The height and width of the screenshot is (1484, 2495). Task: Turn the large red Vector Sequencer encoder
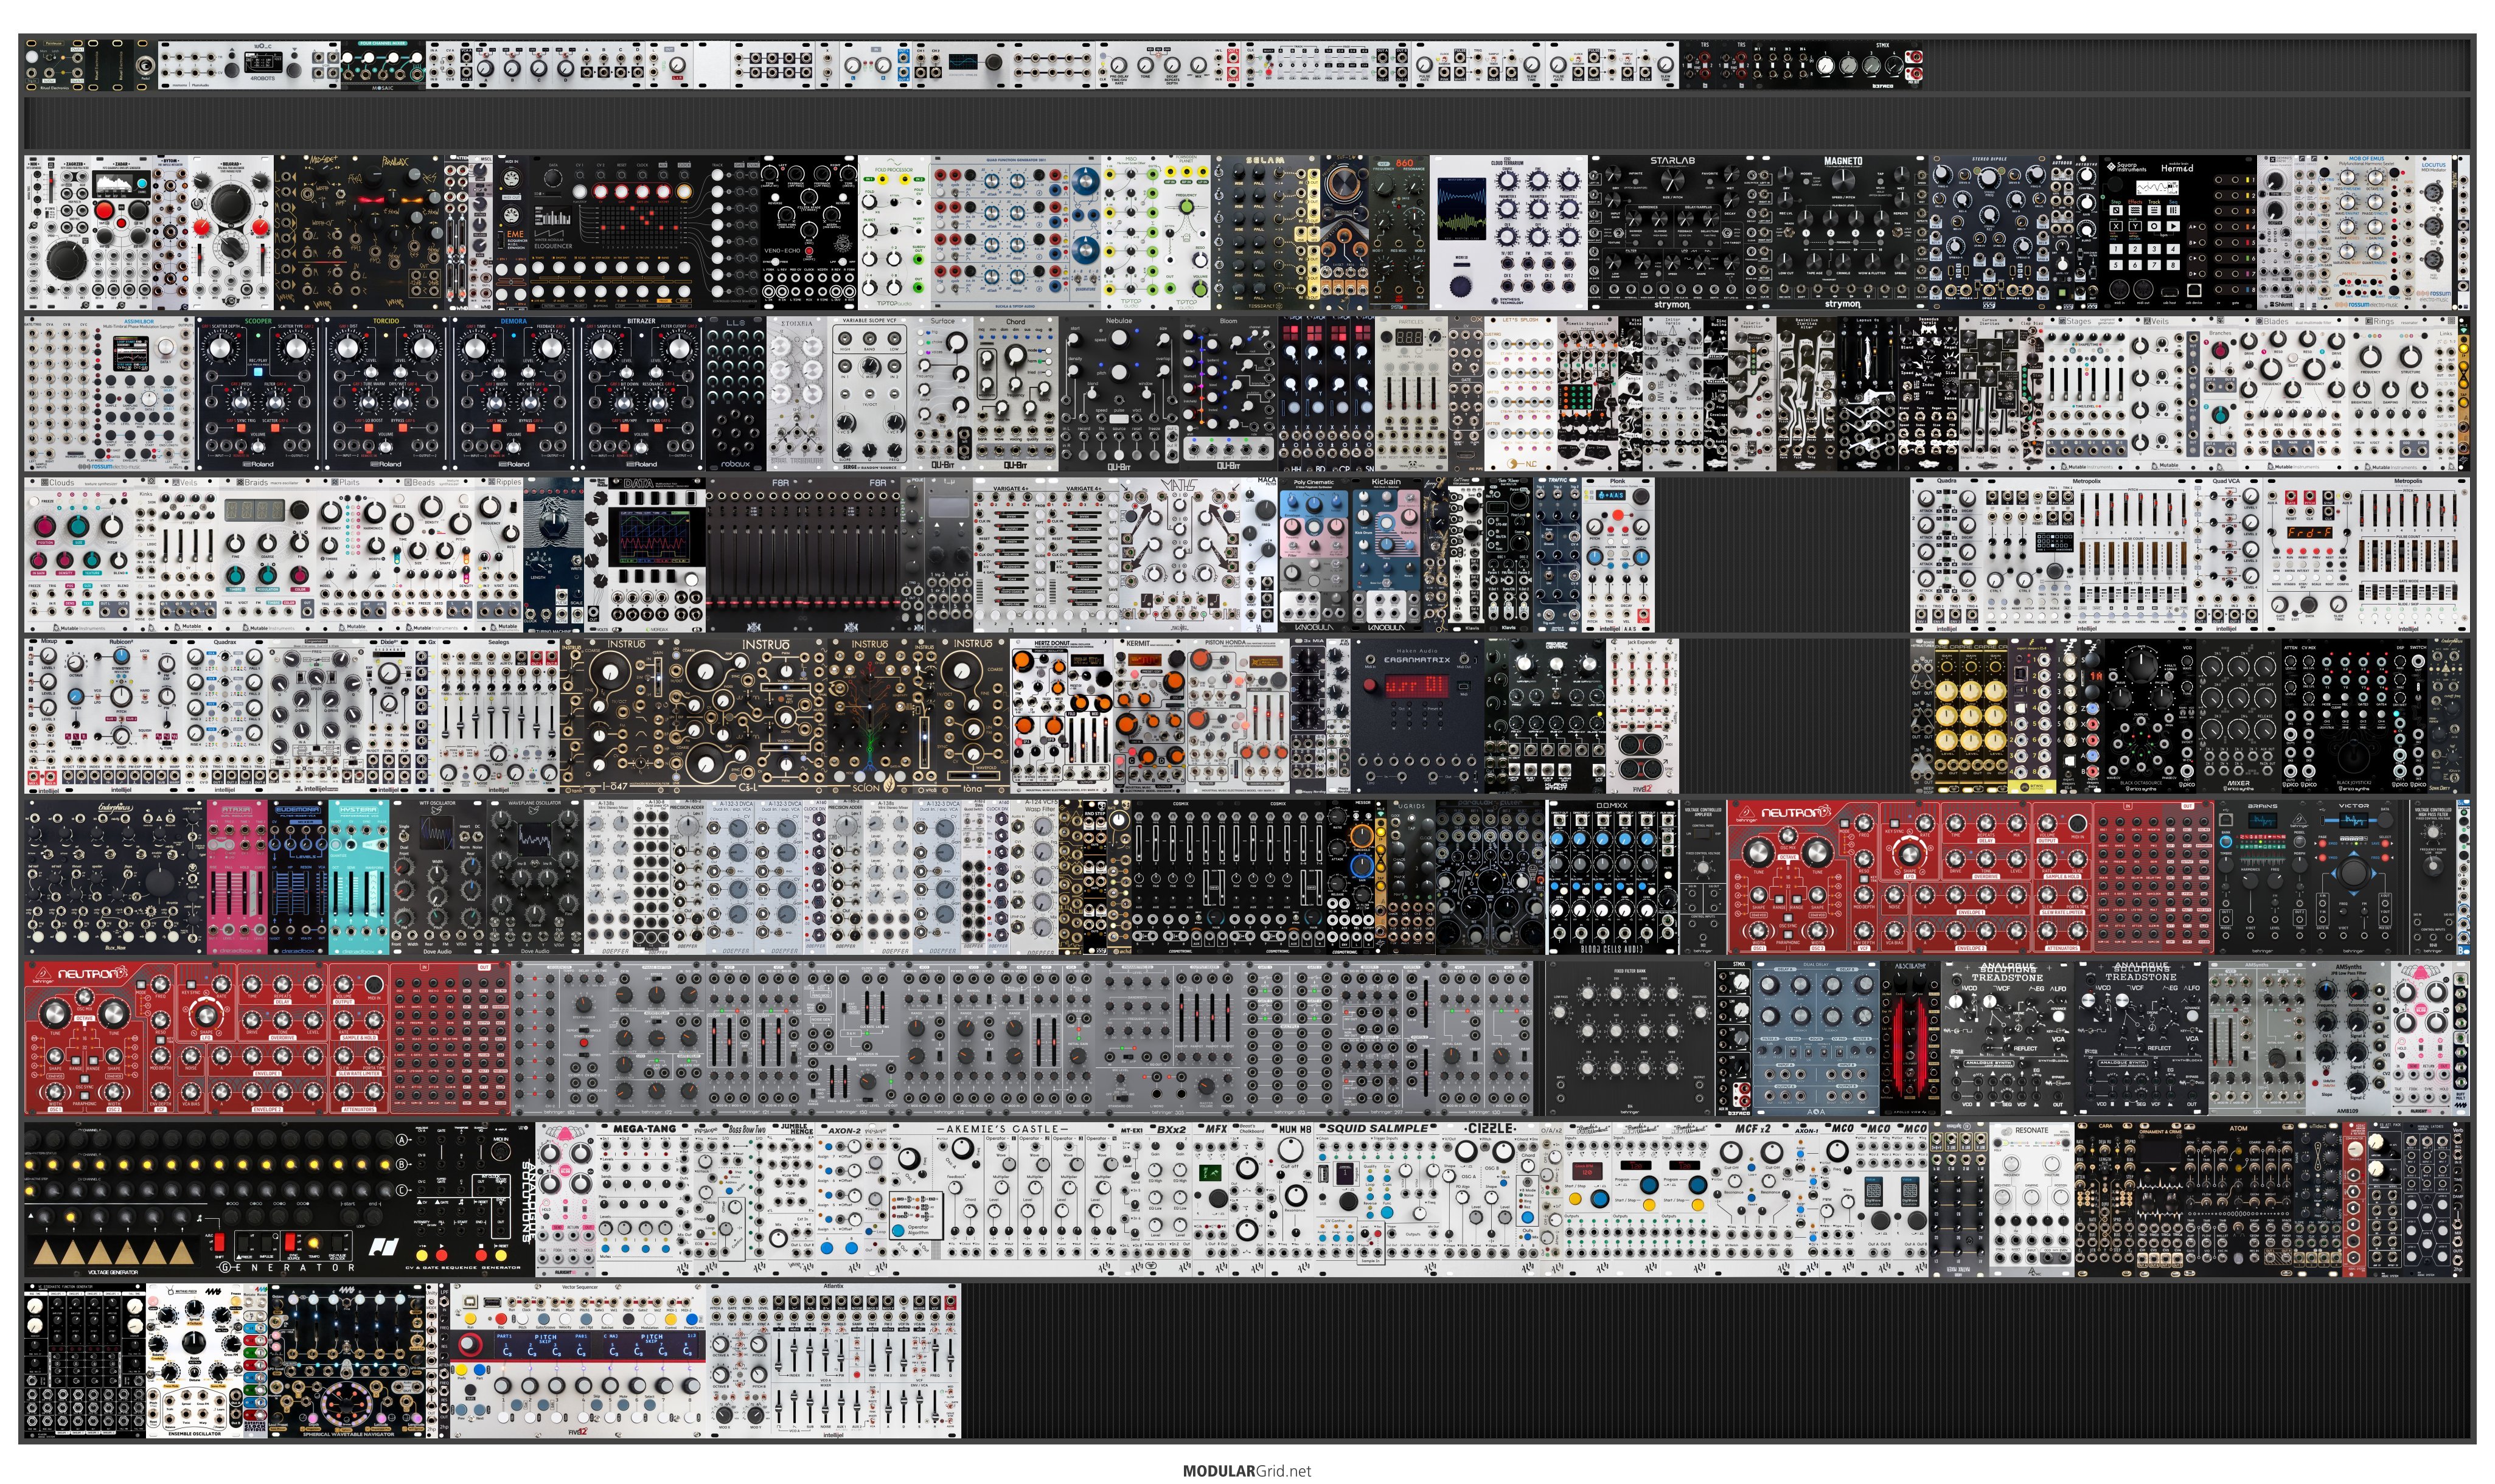[470, 1345]
